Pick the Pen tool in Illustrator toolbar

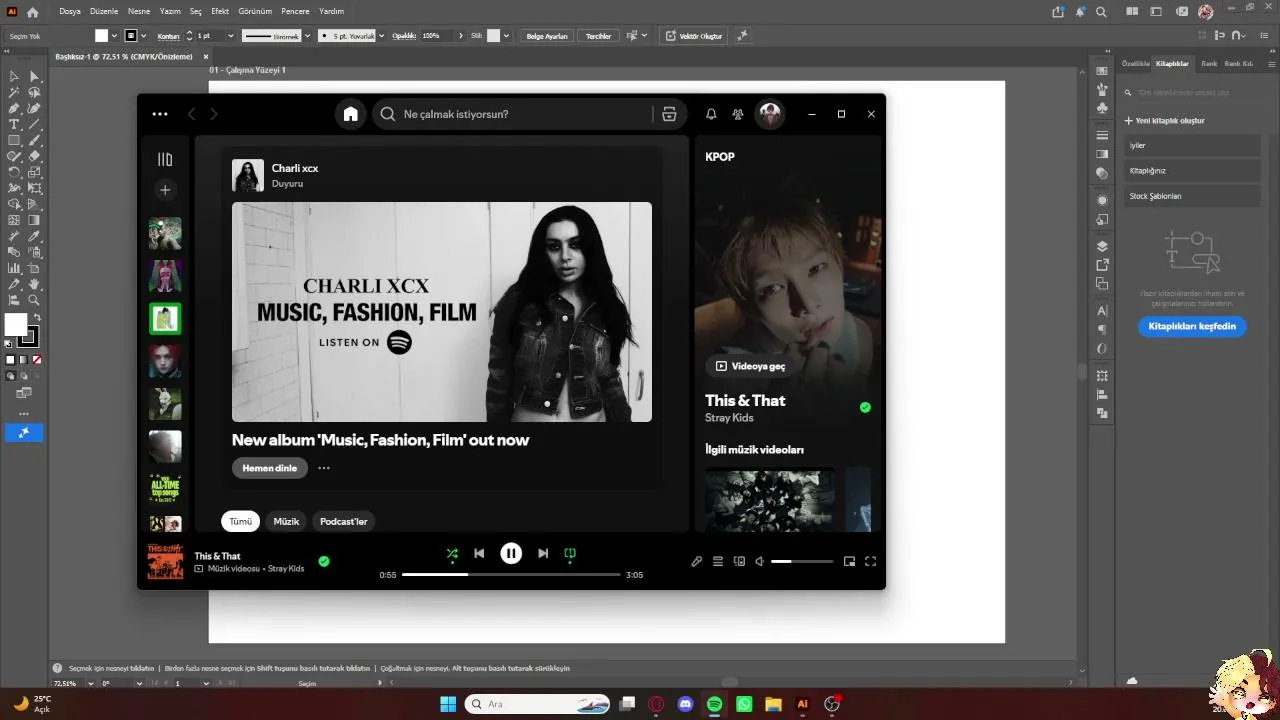click(14, 108)
